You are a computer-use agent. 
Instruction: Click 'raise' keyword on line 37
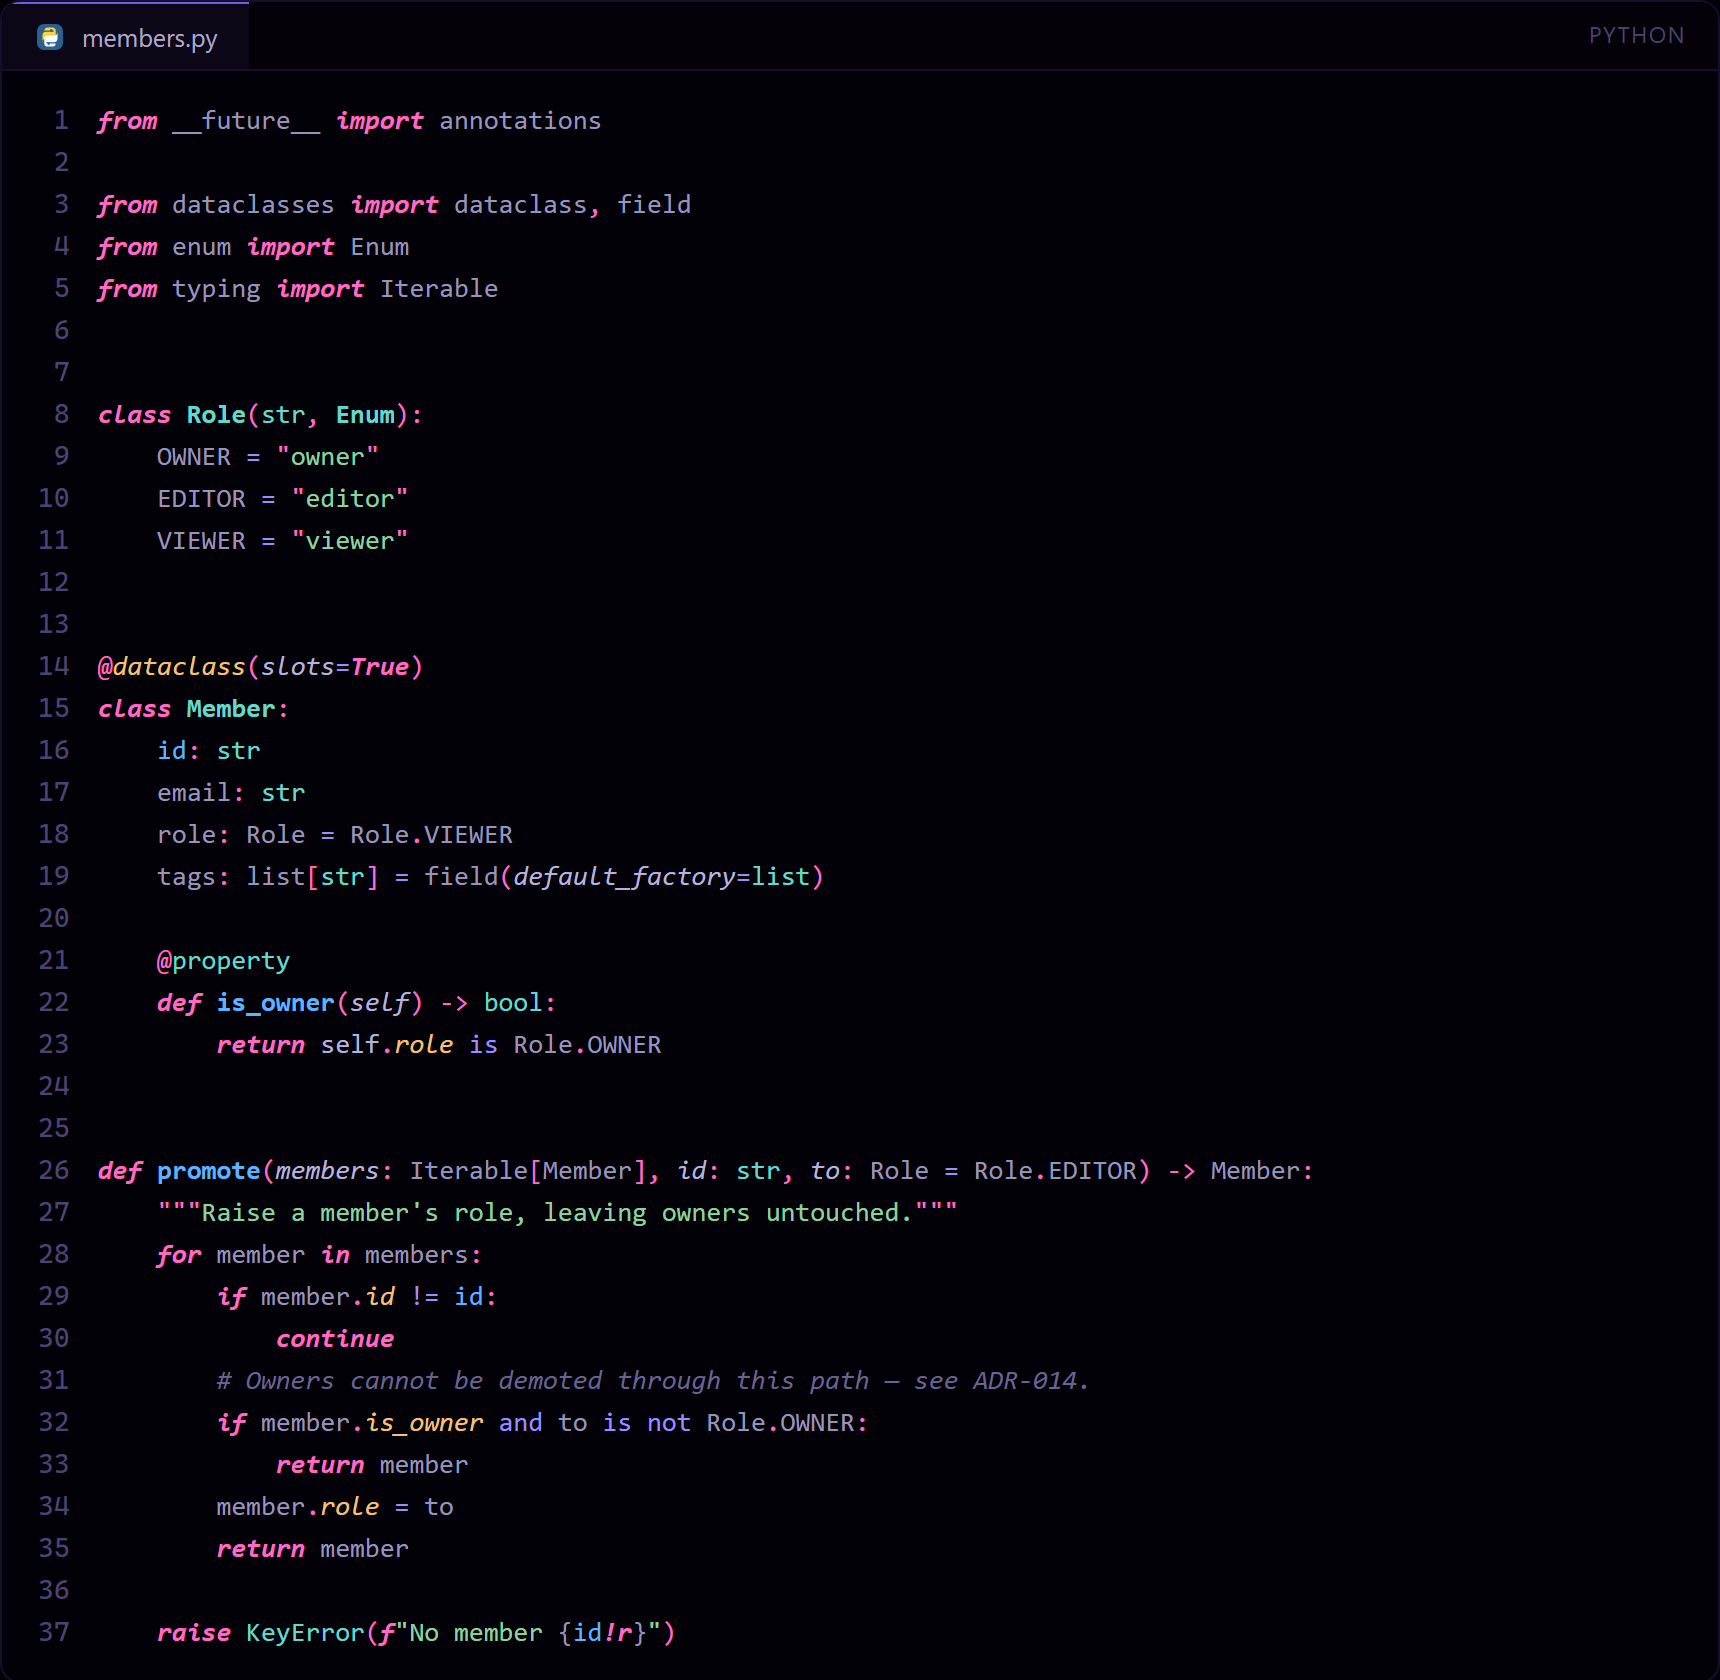tap(194, 1633)
